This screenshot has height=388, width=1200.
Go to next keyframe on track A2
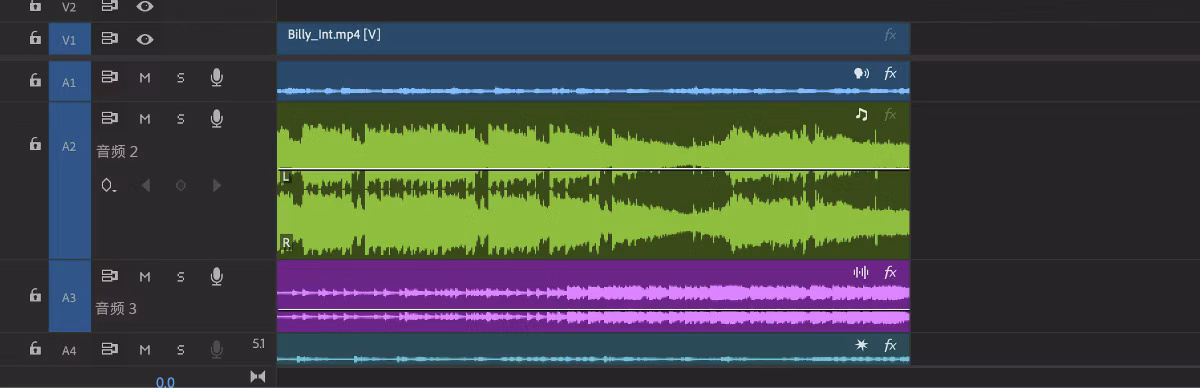point(216,185)
